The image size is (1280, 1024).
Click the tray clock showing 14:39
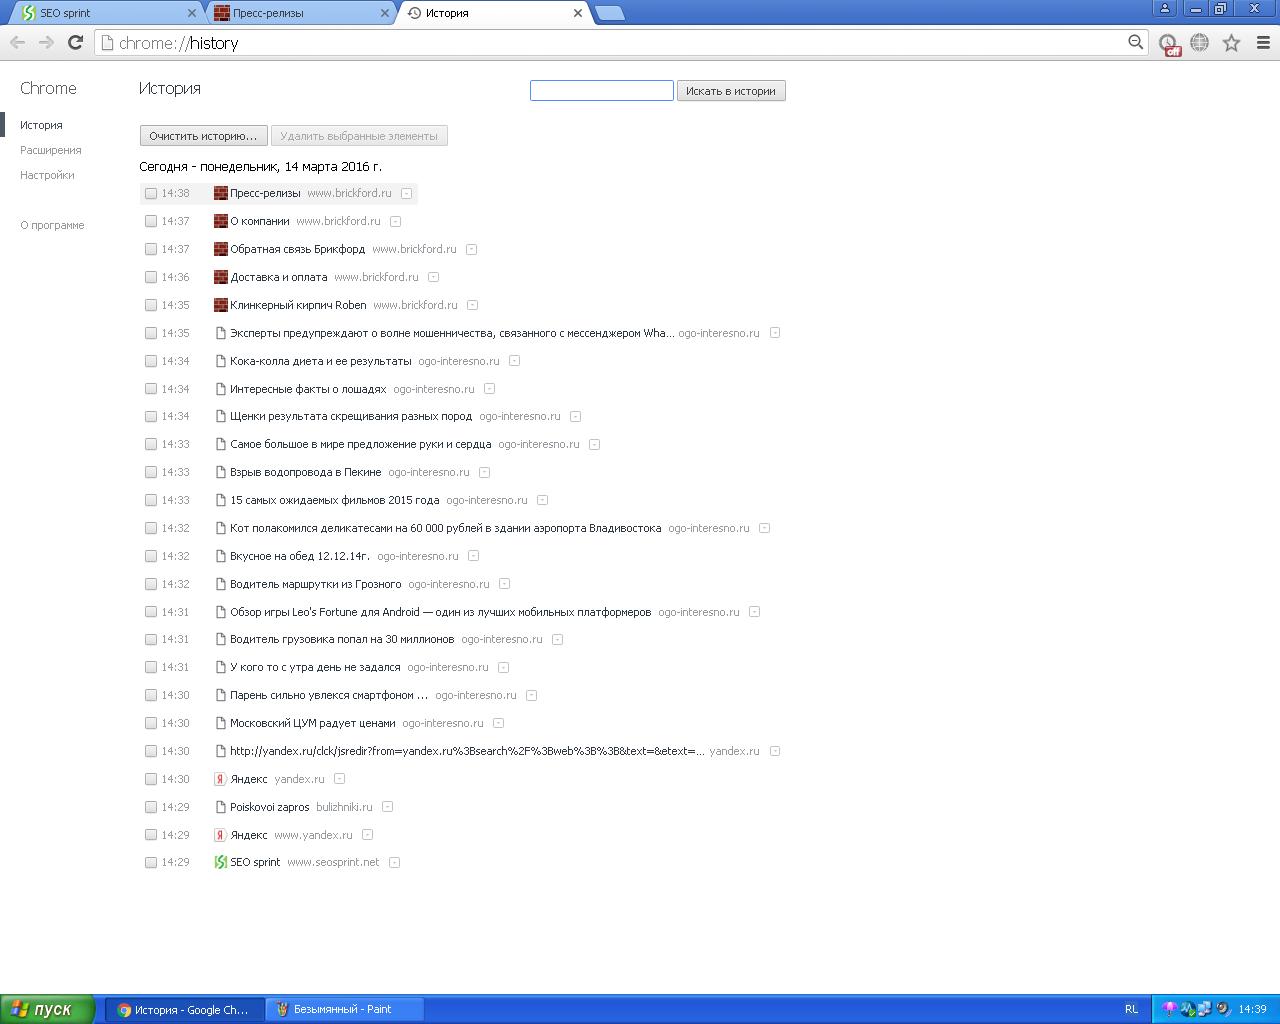[1252, 1009]
